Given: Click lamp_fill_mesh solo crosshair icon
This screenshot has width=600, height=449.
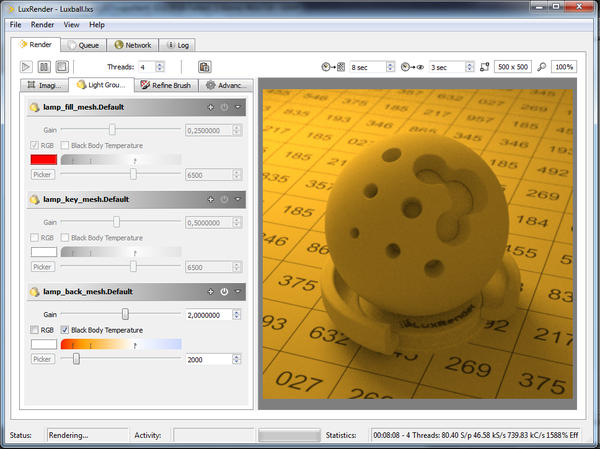Looking at the screenshot, I should [210, 108].
